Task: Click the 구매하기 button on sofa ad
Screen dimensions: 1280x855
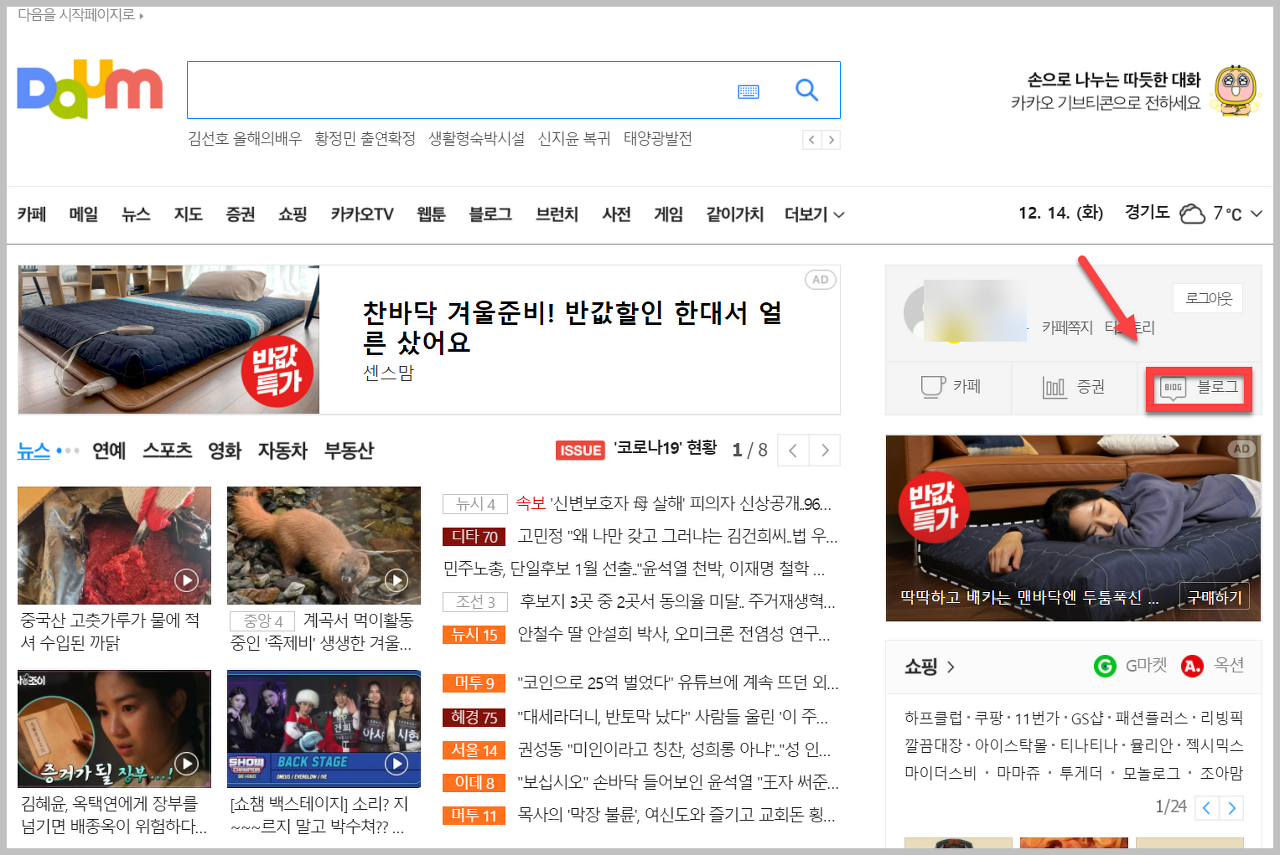Action: pyautogui.click(x=1215, y=597)
